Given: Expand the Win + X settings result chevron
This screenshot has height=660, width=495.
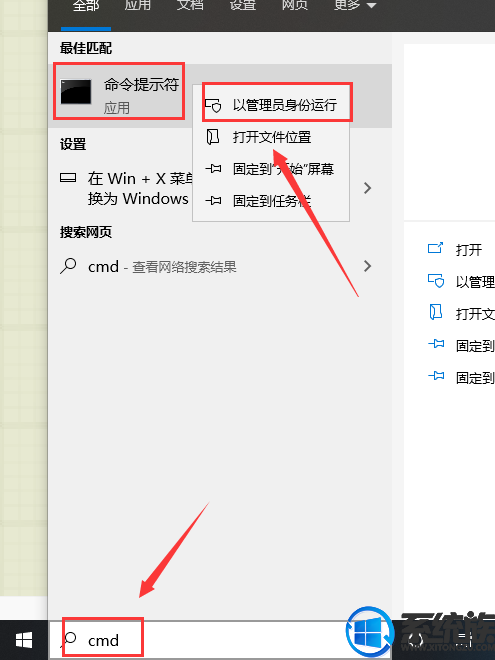Looking at the screenshot, I should 367,188.
